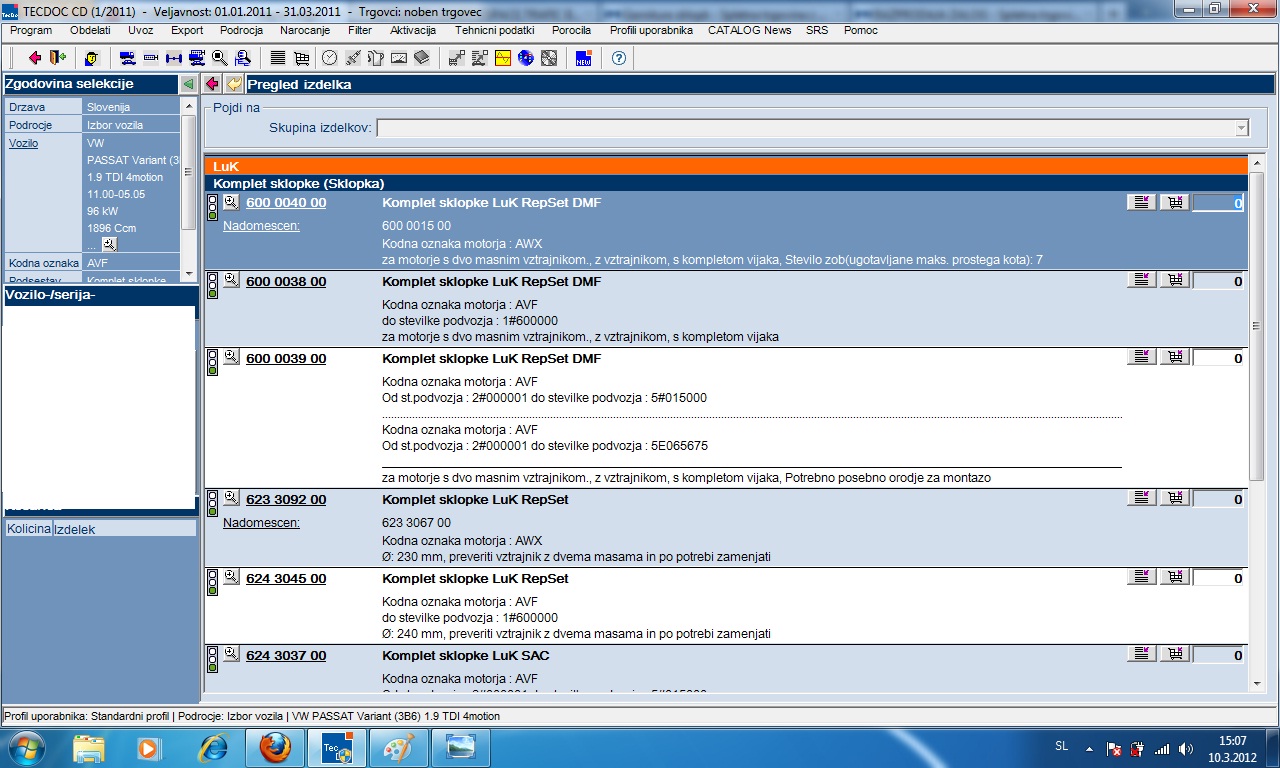The image size is (1280, 768).
Task: Open the Pomoc menu
Action: point(861,30)
